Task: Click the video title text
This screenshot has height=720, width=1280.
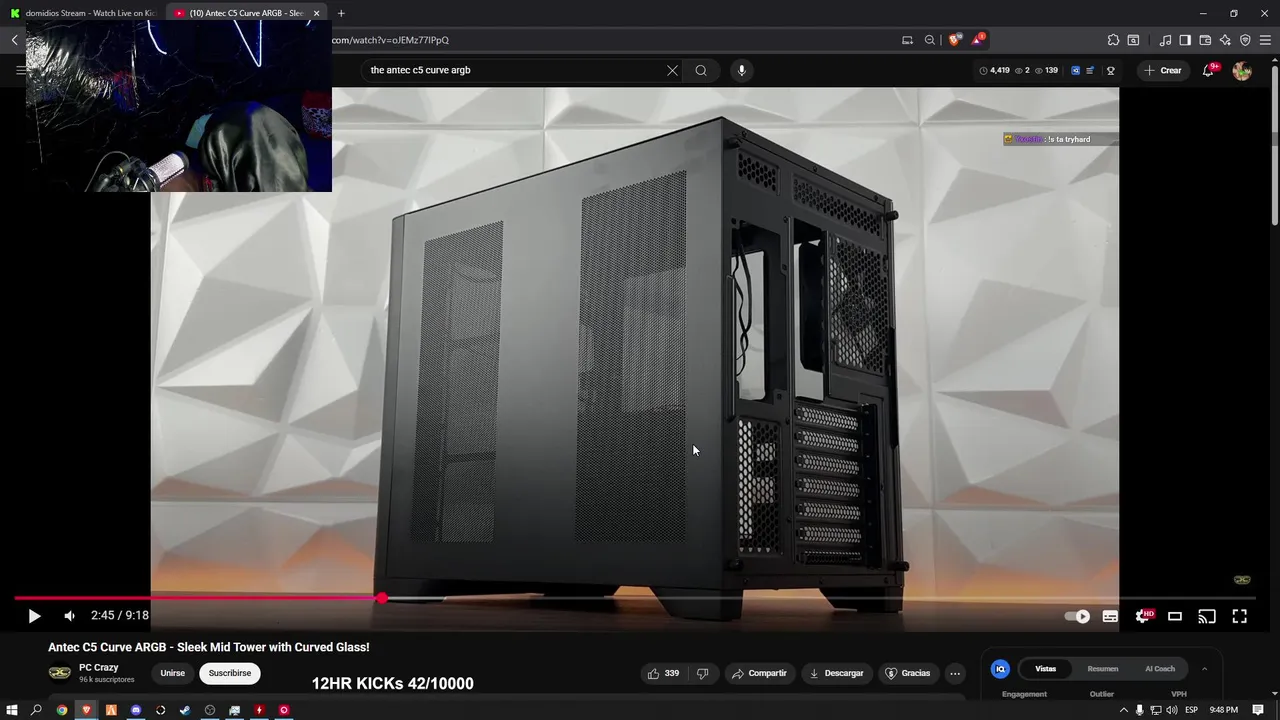Action: (x=209, y=647)
